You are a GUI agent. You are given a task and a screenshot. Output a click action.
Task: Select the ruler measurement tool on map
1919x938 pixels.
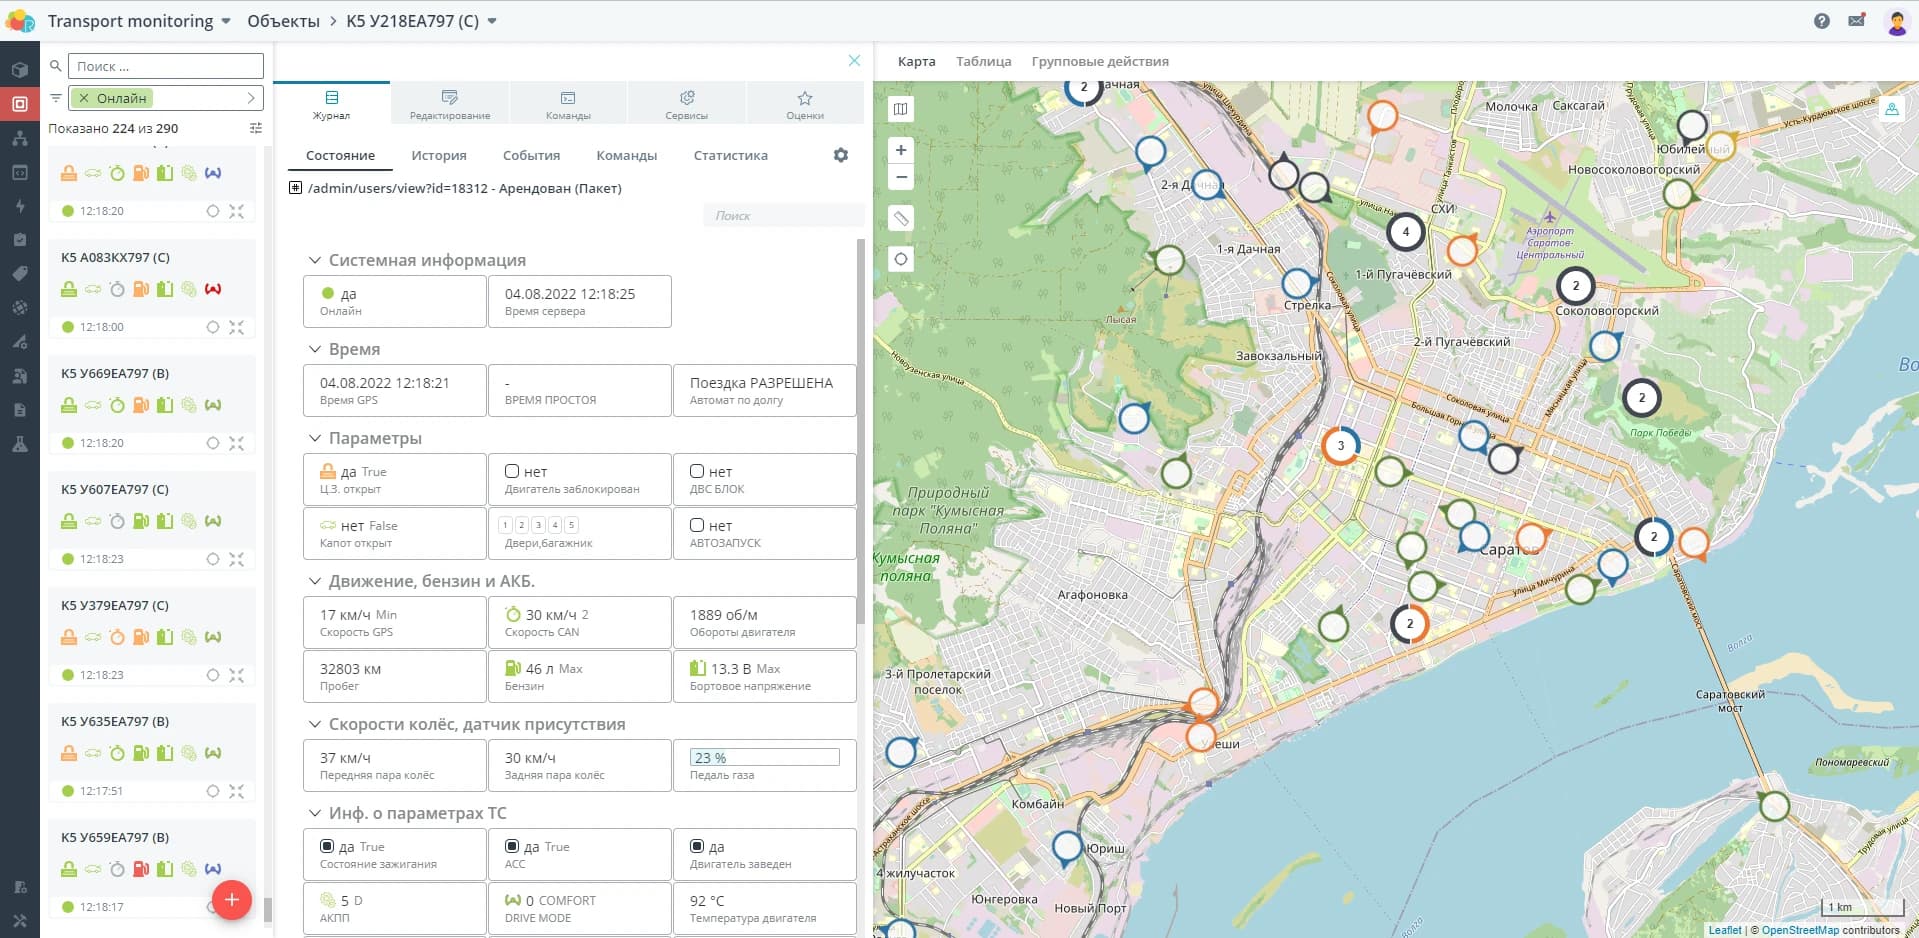(x=901, y=218)
